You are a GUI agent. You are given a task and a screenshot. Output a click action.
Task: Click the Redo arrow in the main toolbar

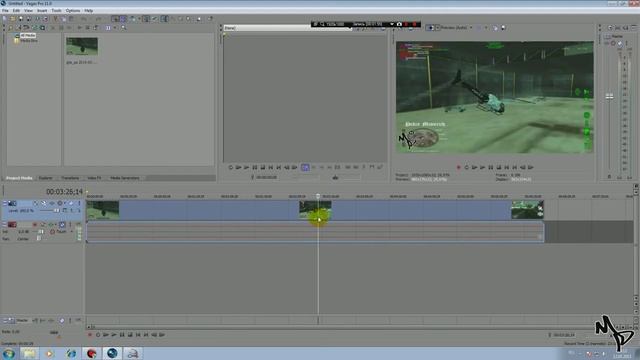click(98, 19)
